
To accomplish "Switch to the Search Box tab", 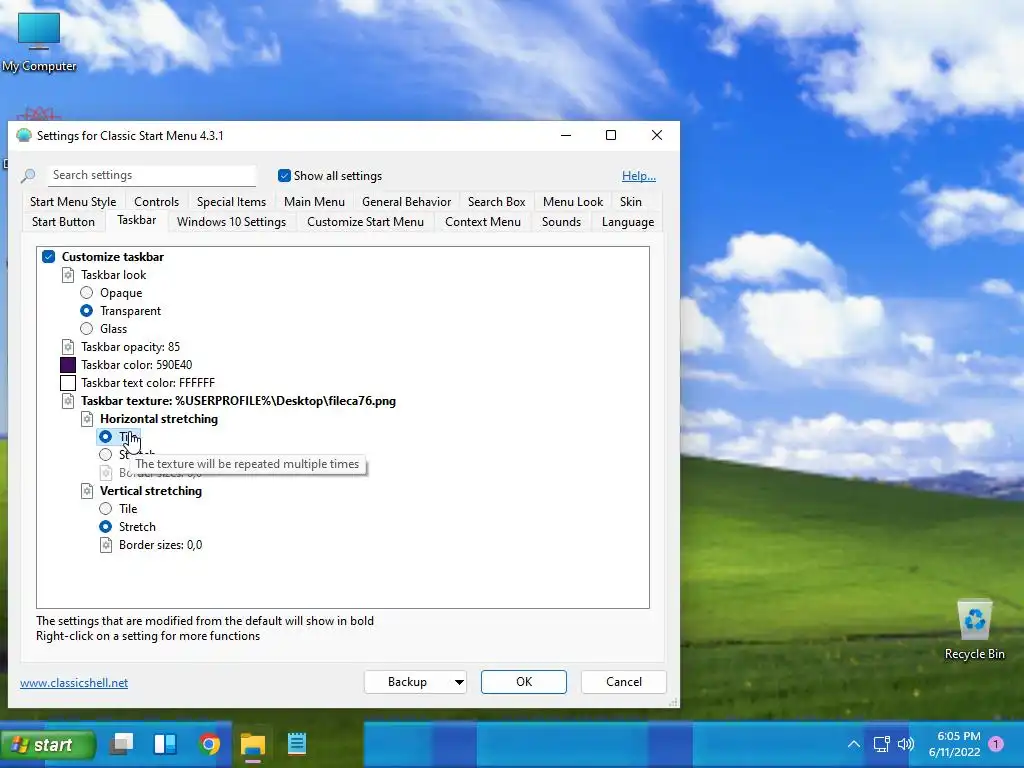I will (x=496, y=202).
